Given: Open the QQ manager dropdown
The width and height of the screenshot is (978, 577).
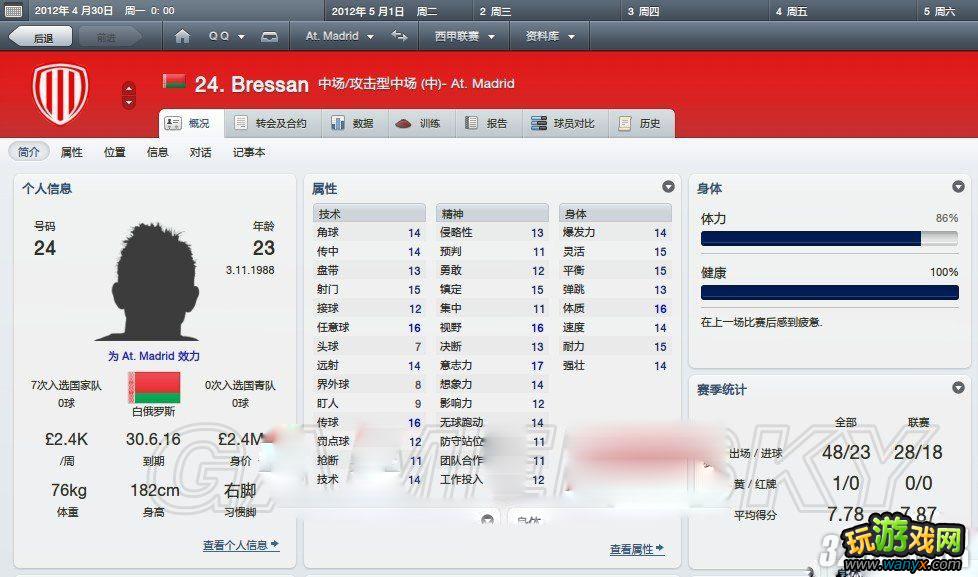Looking at the screenshot, I should tap(226, 37).
